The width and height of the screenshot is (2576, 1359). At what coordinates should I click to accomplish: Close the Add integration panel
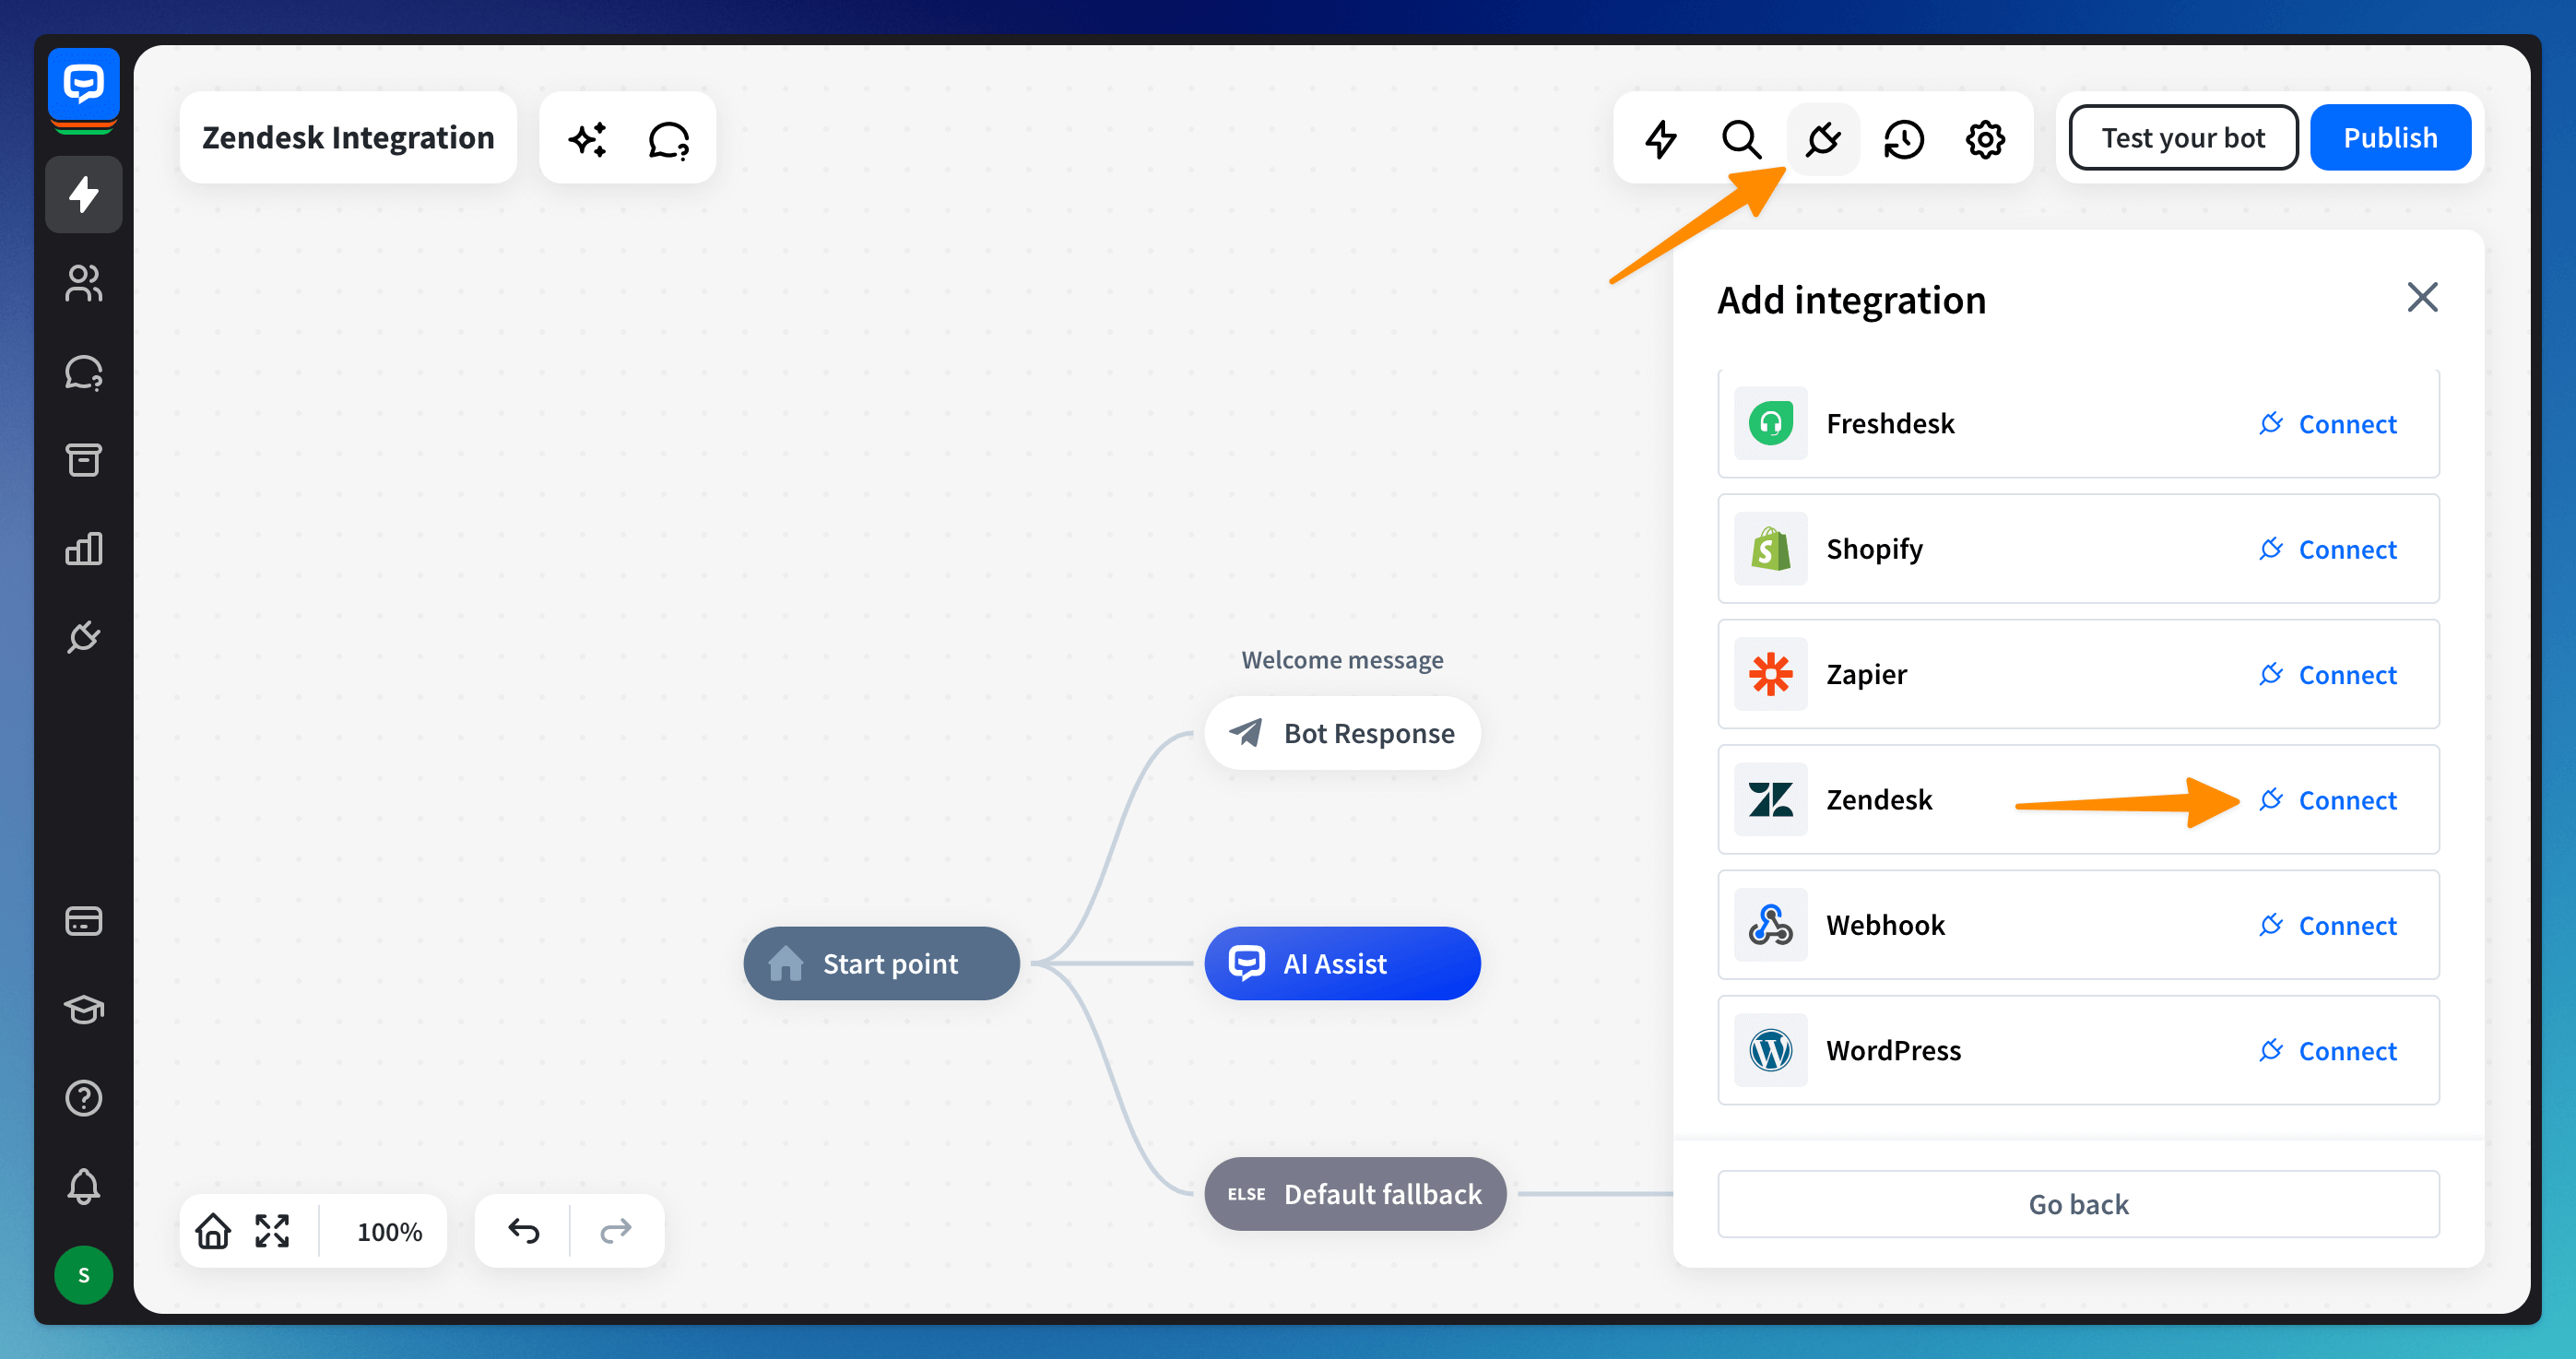2421,297
